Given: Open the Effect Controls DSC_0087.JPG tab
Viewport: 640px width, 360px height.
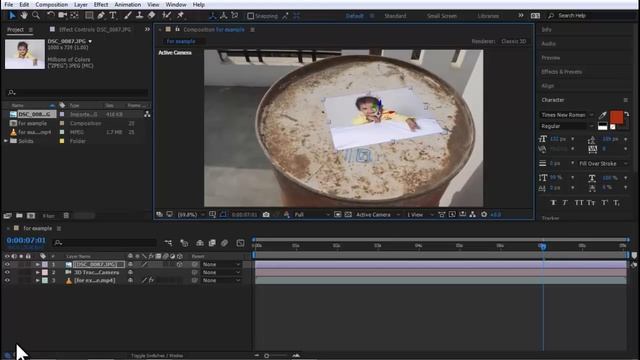Looking at the screenshot, I should tap(95, 29).
